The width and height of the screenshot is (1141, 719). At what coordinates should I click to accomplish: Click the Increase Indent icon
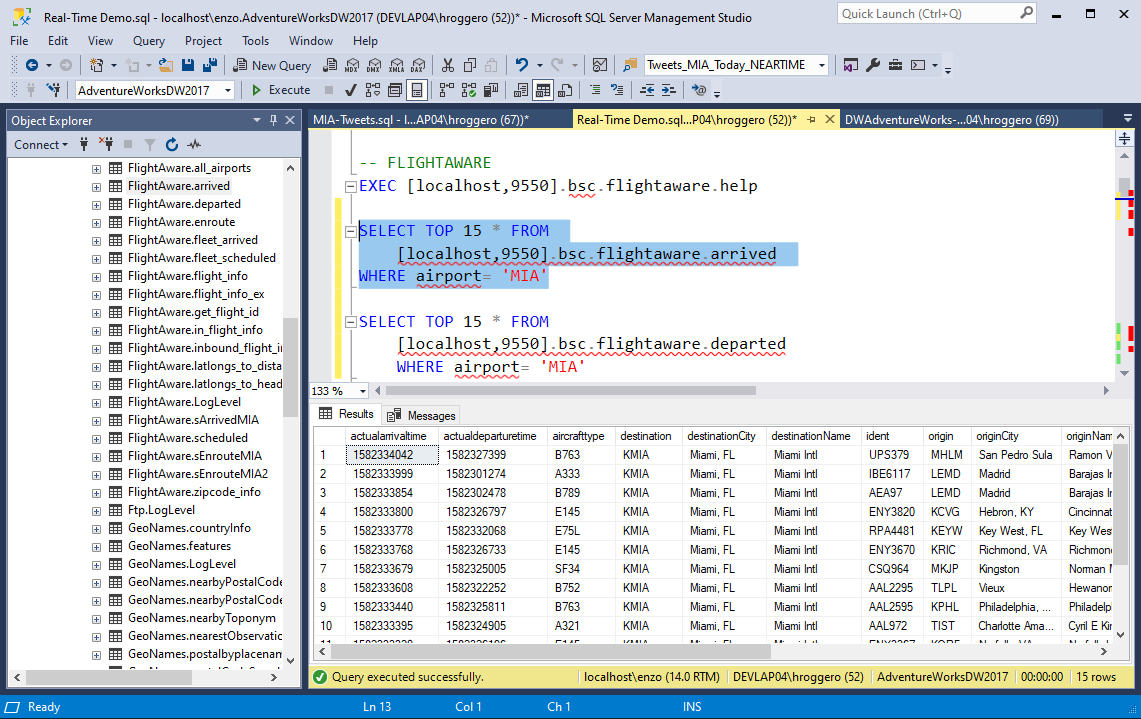tap(669, 90)
